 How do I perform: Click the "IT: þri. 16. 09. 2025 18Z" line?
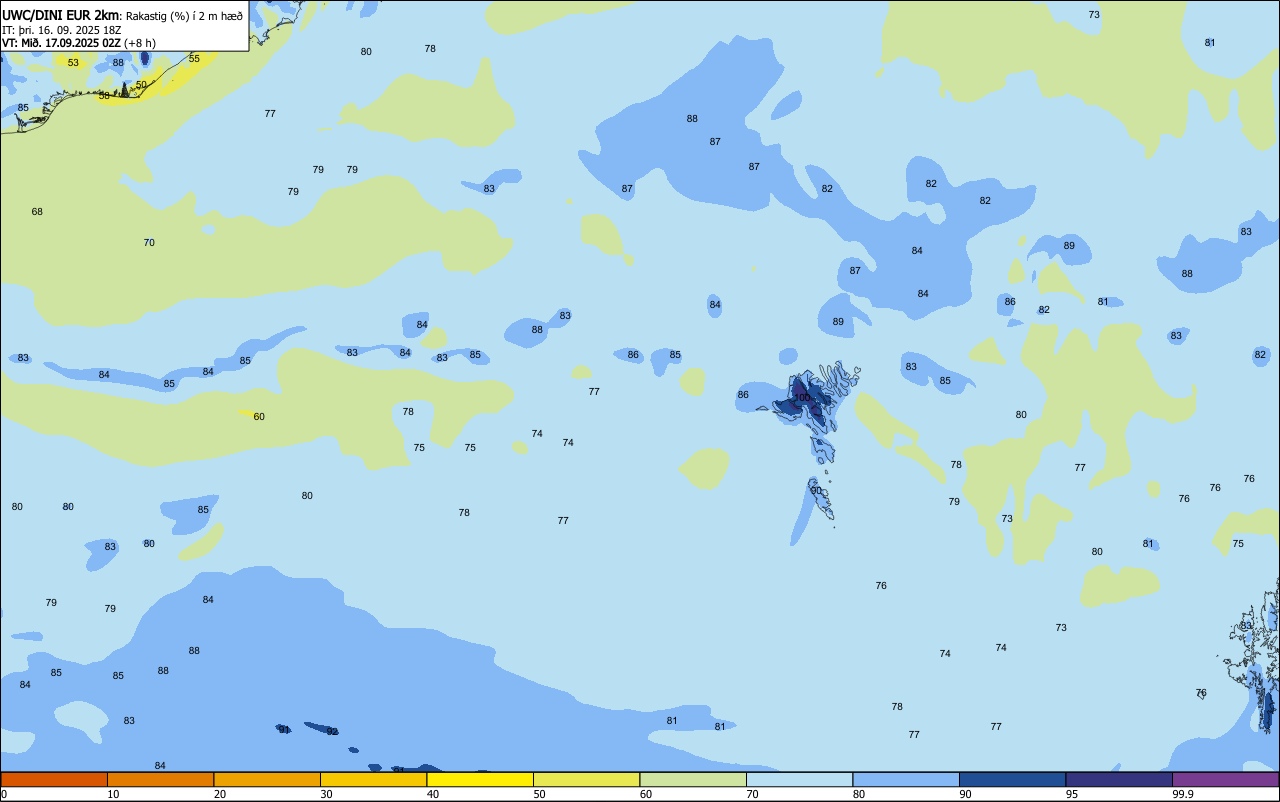(62, 30)
